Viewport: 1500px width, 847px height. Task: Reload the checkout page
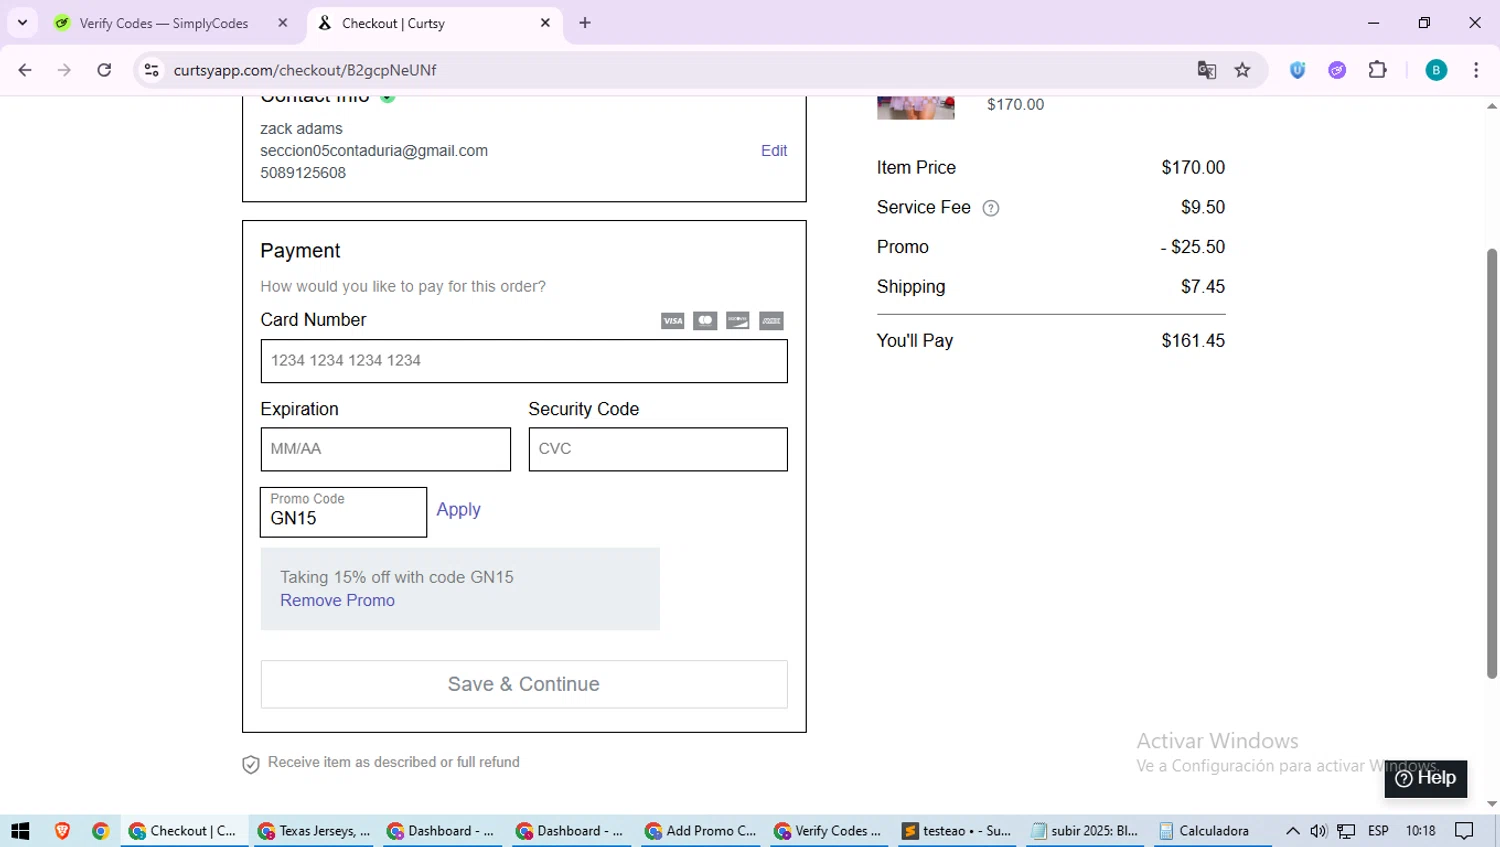point(104,70)
